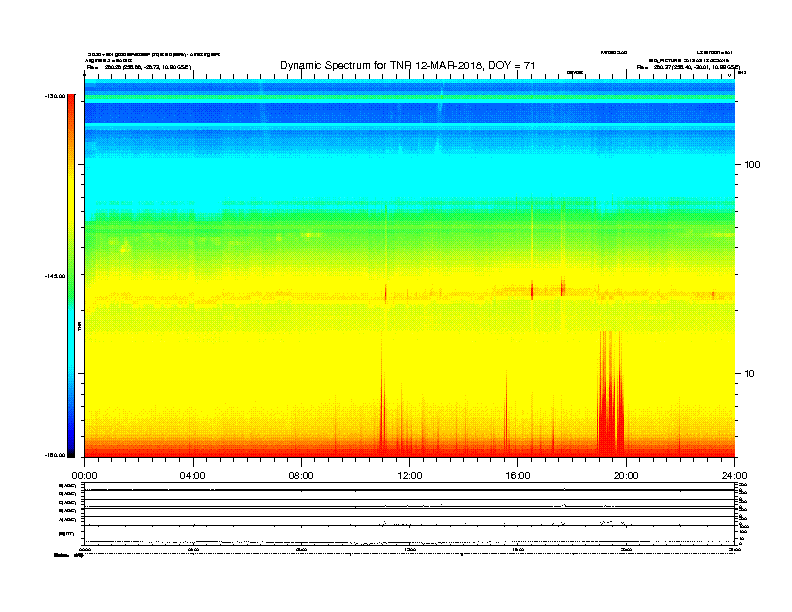This screenshot has height=612, width=792.
Task: Click the 24:00 label on the main time axis
Action: (734, 476)
